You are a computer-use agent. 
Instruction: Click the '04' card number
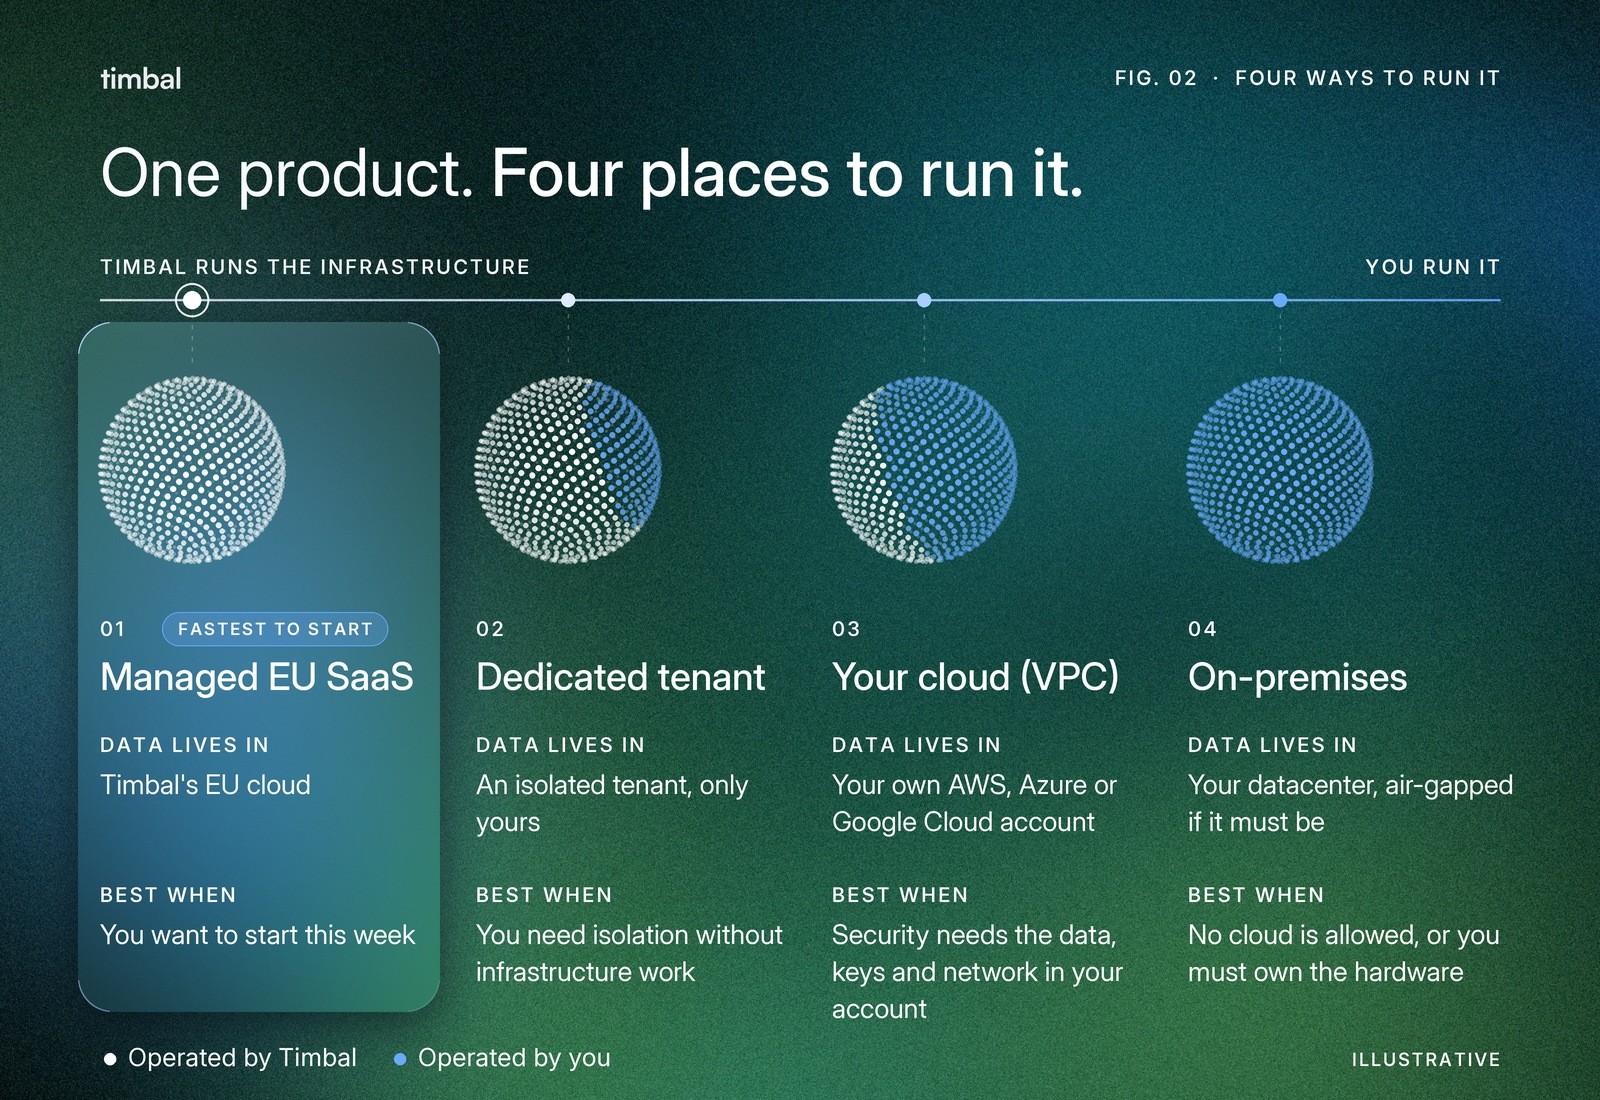point(1202,629)
